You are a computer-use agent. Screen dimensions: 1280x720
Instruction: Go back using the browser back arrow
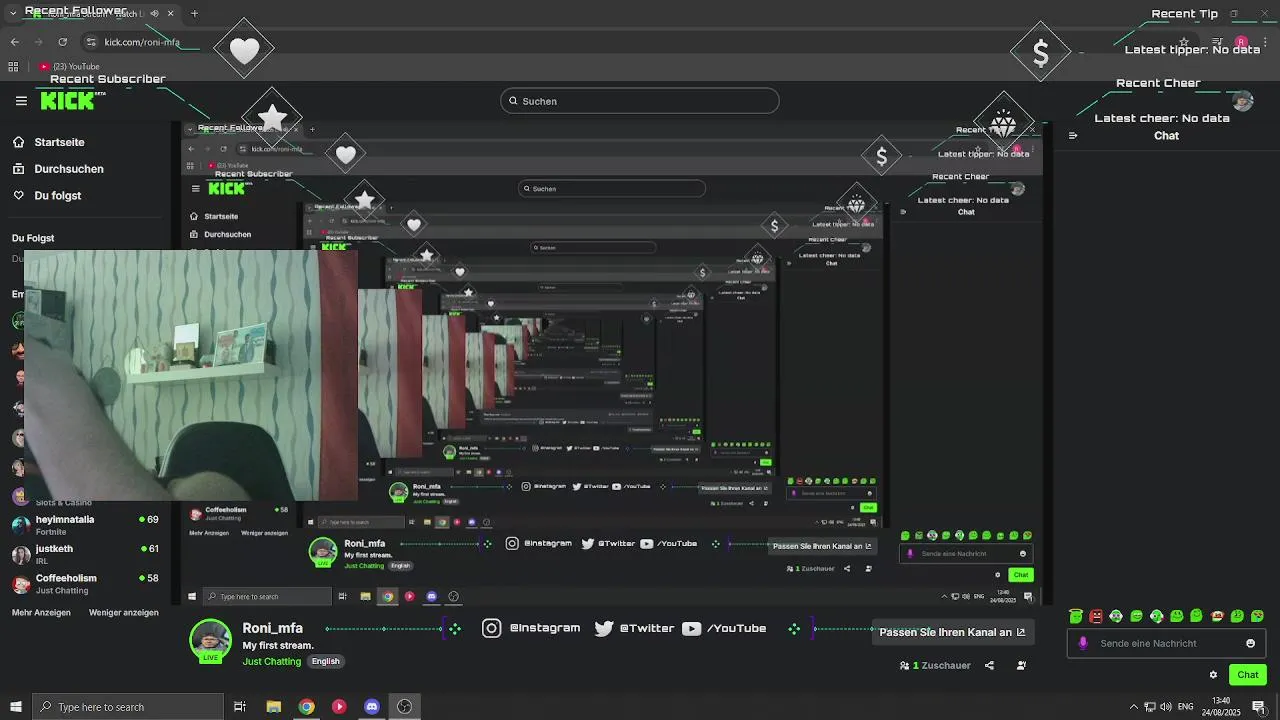pos(15,42)
